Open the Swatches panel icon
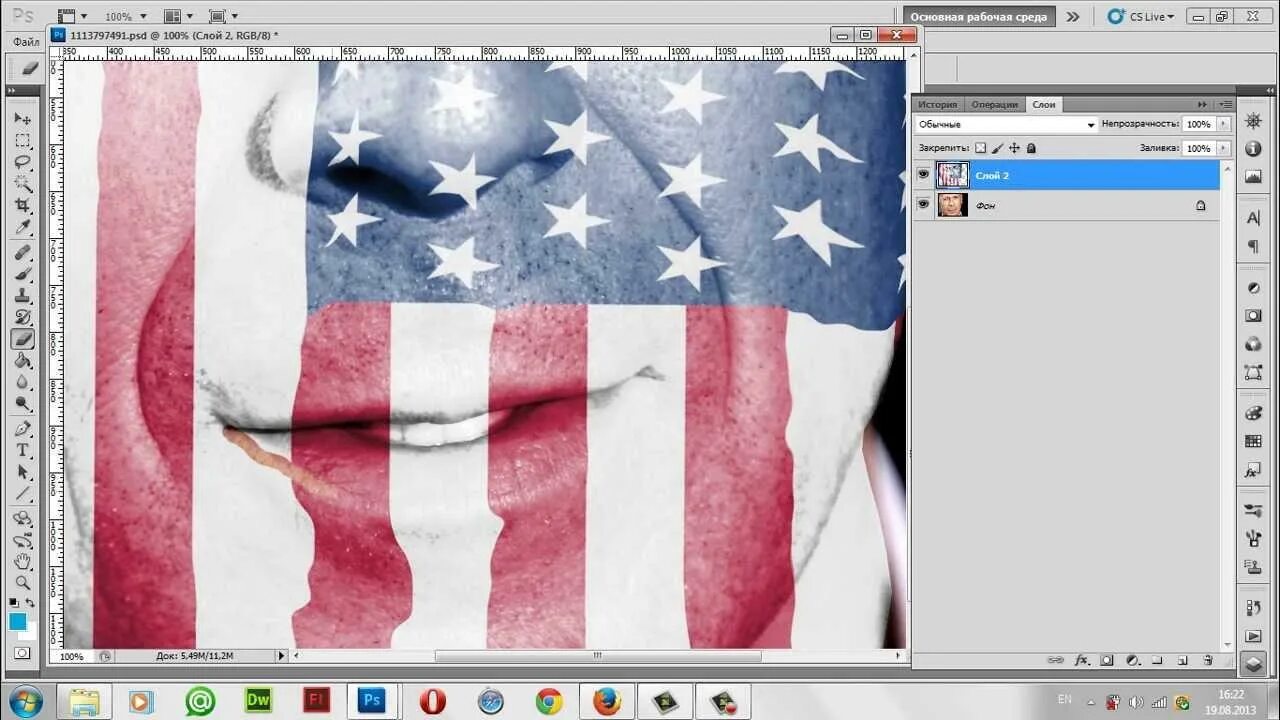Image resolution: width=1280 pixels, height=720 pixels. [1253, 441]
